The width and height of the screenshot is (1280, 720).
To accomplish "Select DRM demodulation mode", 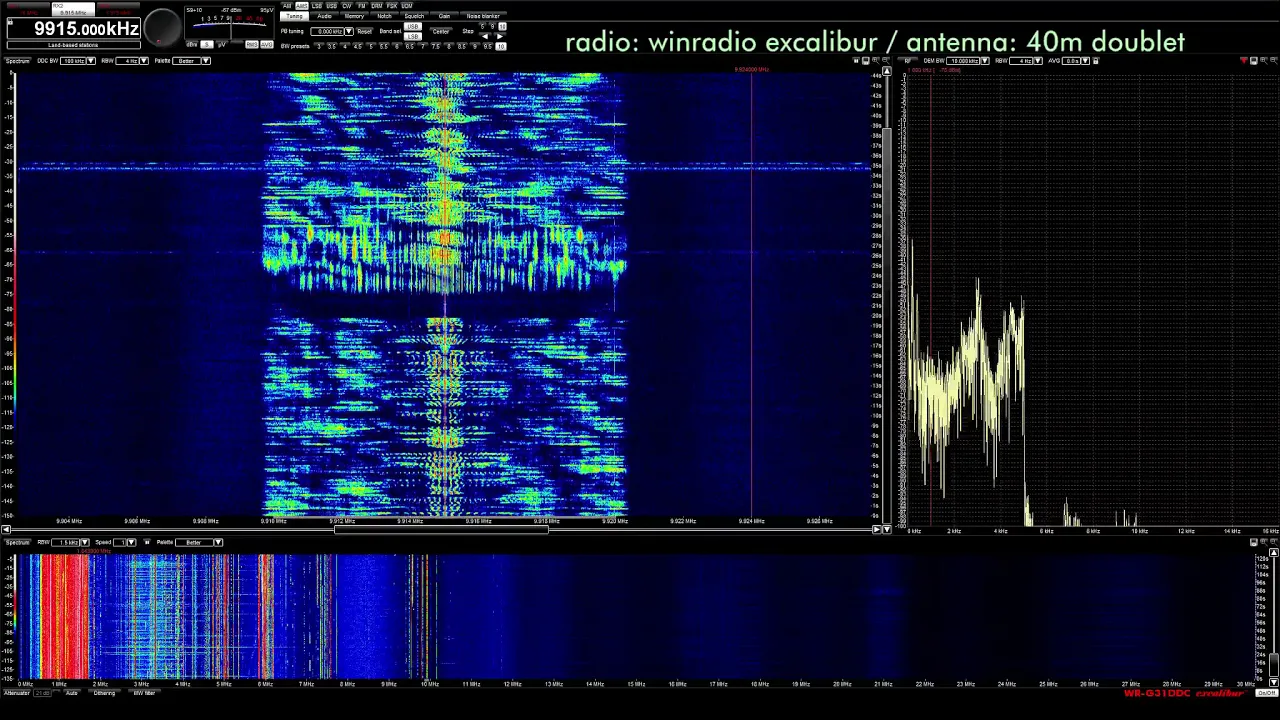I will pyautogui.click(x=377, y=5).
